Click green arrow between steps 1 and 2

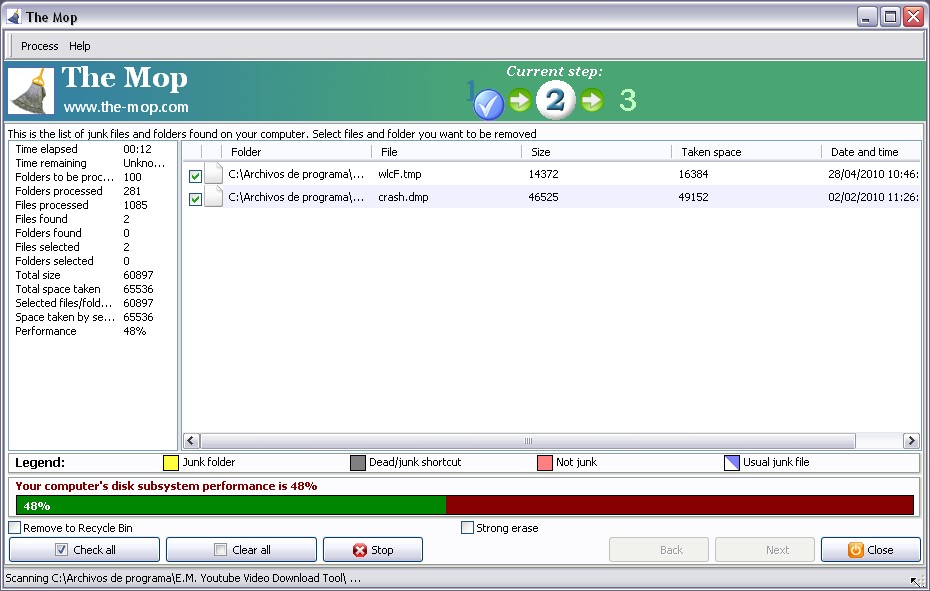(520, 100)
